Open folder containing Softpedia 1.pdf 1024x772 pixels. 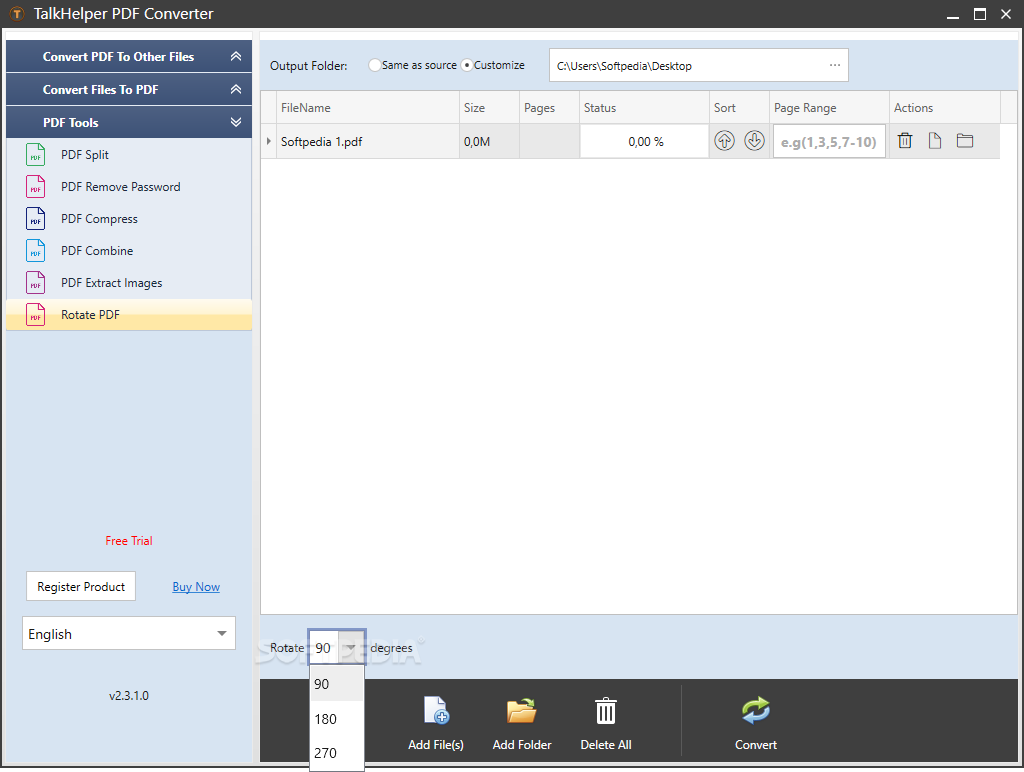tap(965, 140)
